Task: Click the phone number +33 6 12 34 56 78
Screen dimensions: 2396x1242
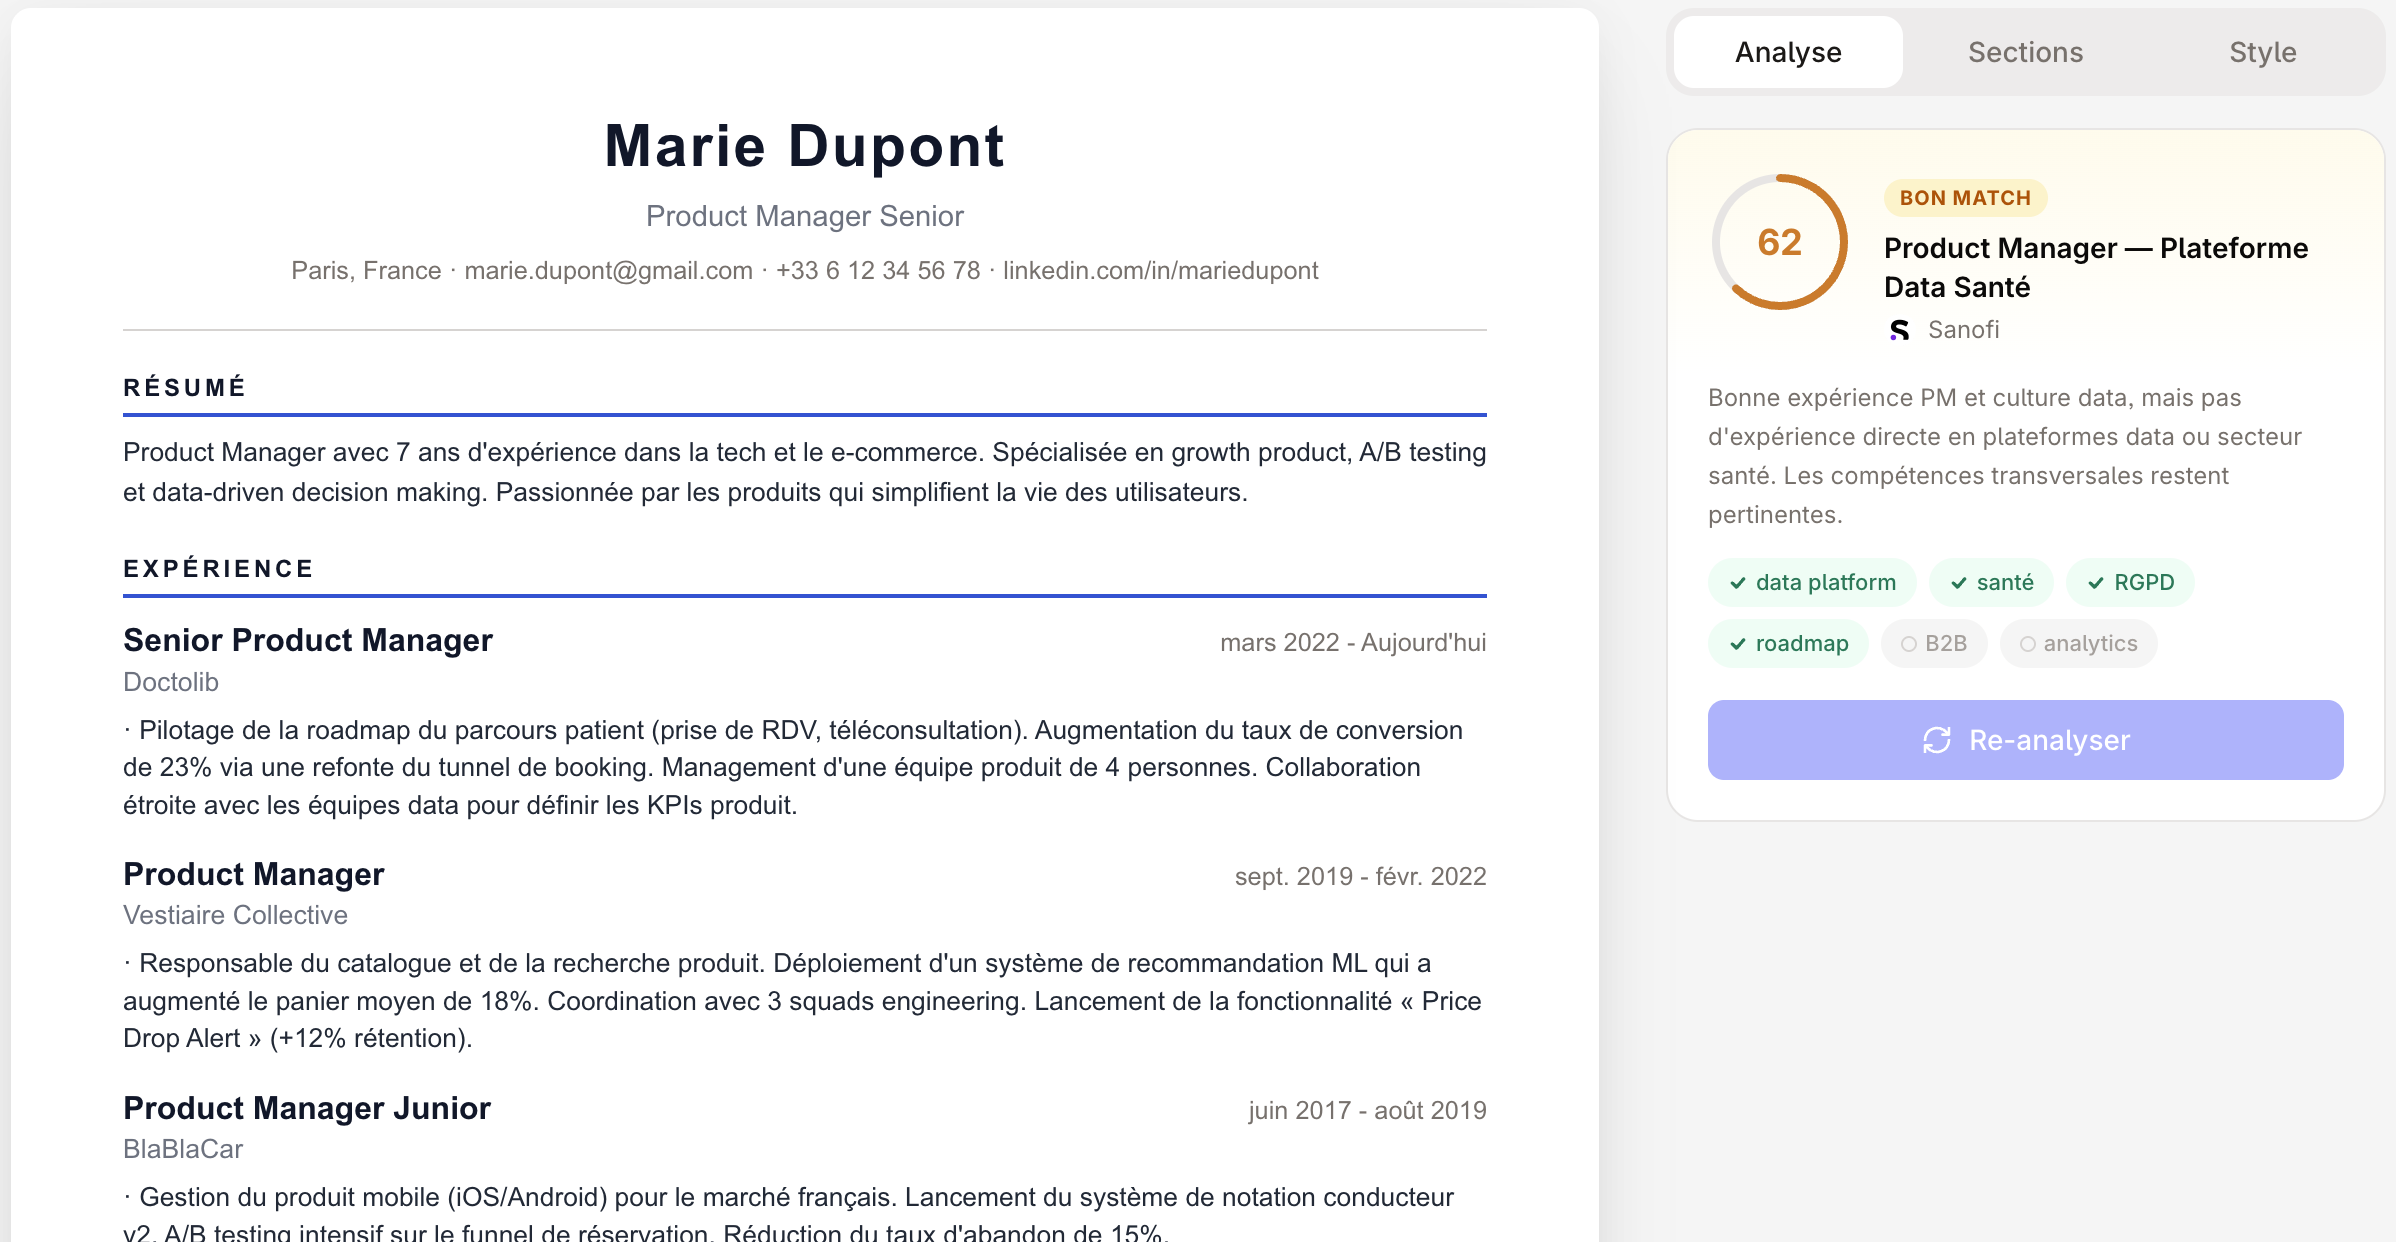Action: pyautogui.click(x=878, y=271)
